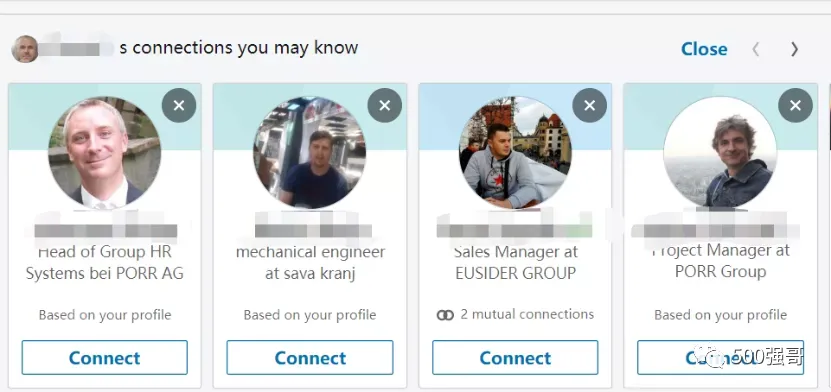This screenshot has height=392, width=831.
Task: Dismiss the Head of Group HR Systems suggestion card
Action: pyautogui.click(x=179, y=105)
